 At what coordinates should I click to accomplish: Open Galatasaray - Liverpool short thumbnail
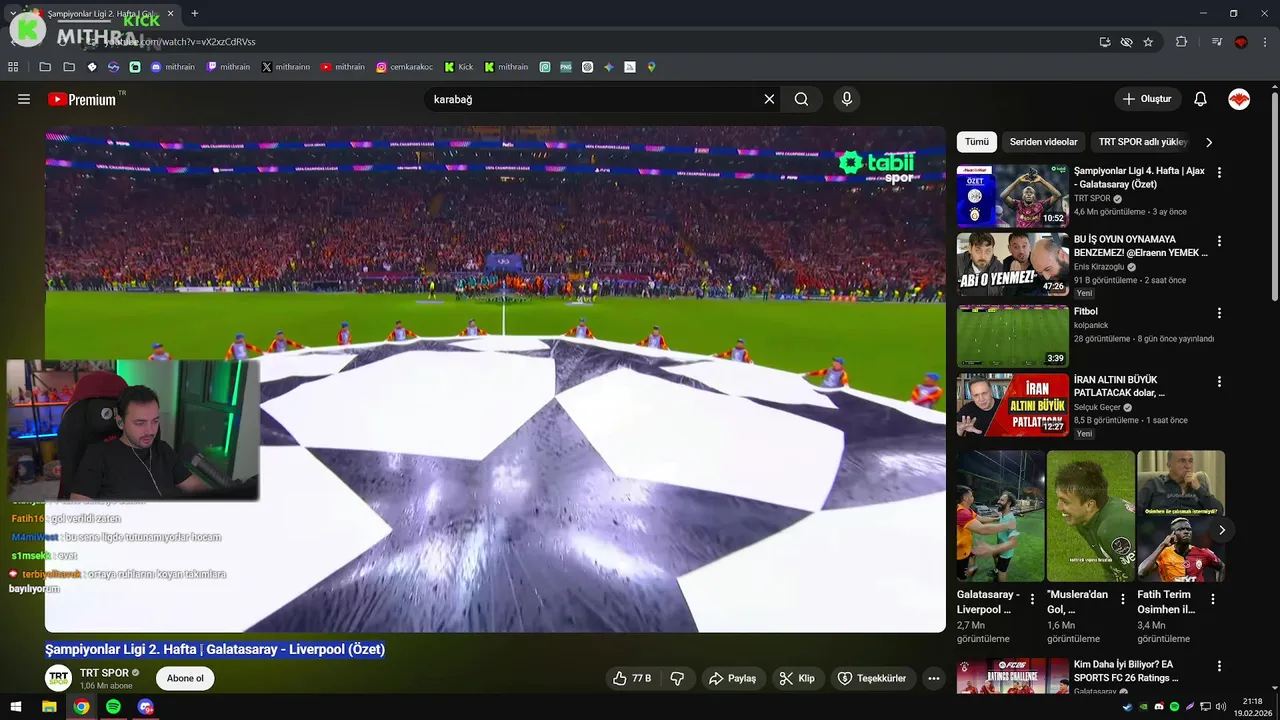coord(1000,516)
